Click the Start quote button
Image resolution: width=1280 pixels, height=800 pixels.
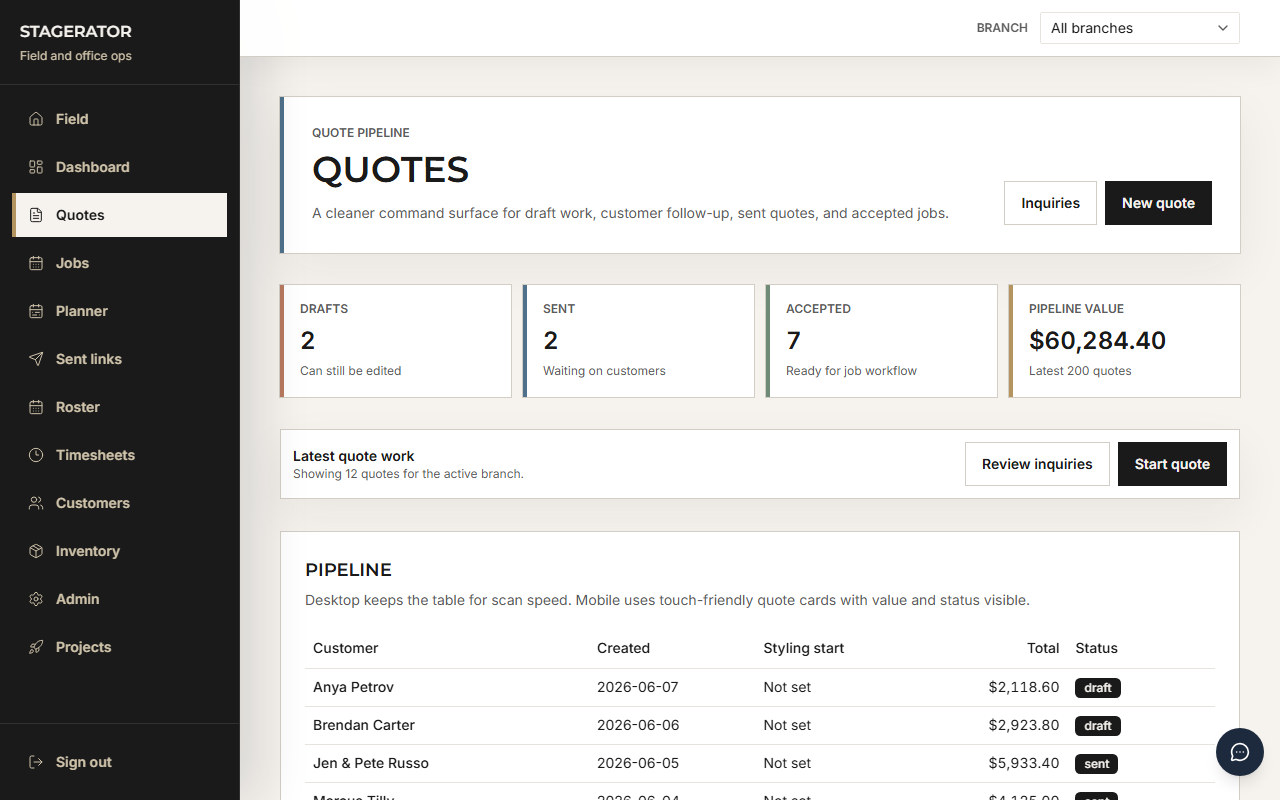[1172, 464]
